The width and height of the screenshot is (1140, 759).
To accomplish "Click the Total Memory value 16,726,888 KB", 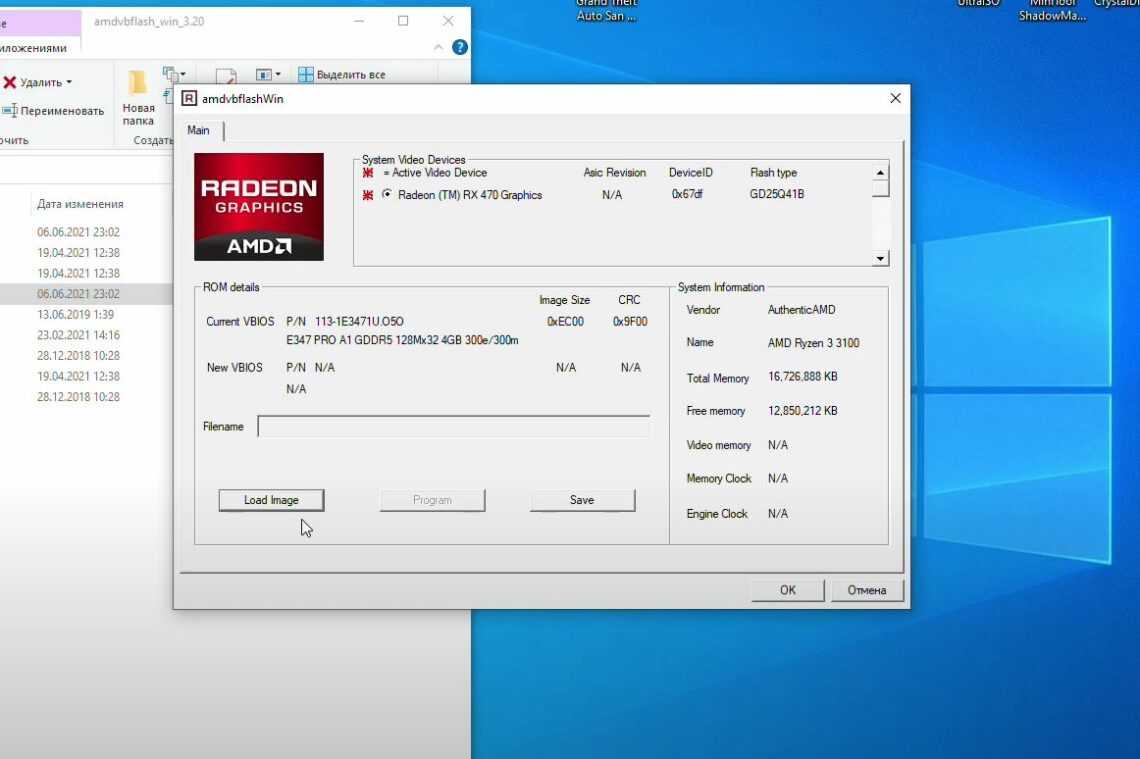I will pyautogui.click(x=803, y=377).
